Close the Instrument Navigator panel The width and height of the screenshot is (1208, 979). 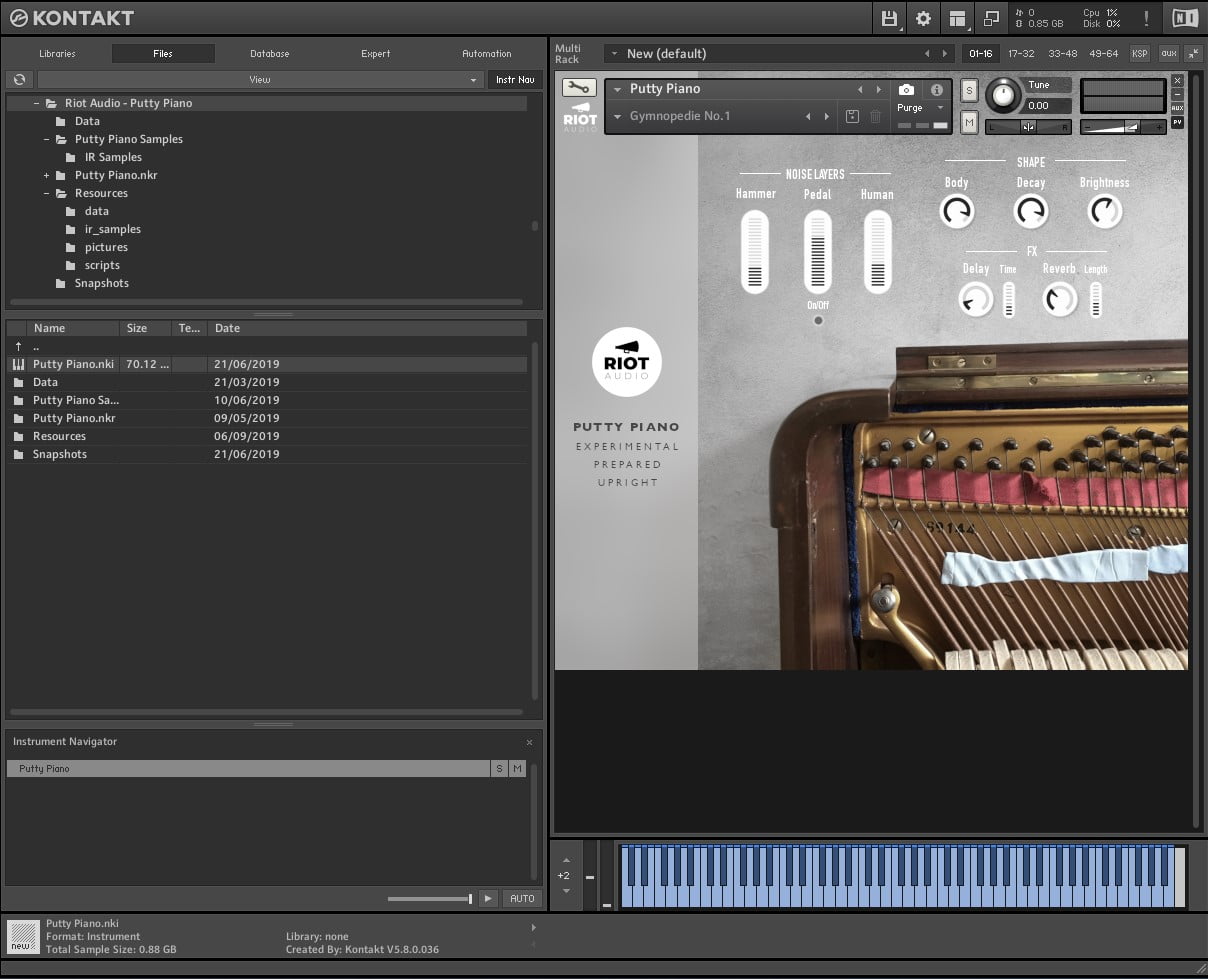pos(529,742)
